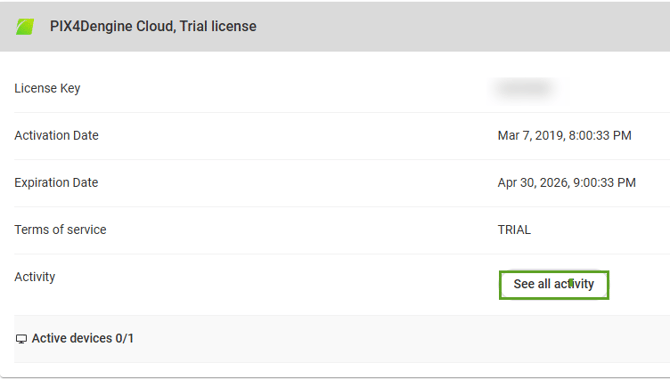670x379 pixels.
Task: Click the Active devices monitor icon
Action: 21,339
